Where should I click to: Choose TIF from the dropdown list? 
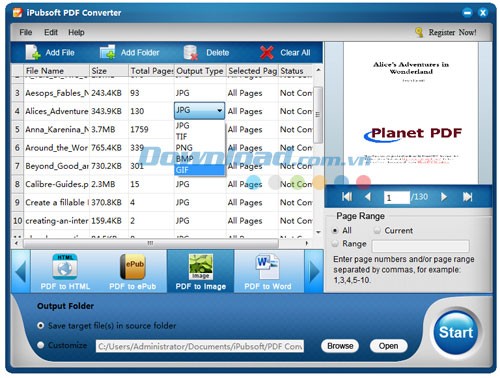pyautogui.click(x=199, y=137)
